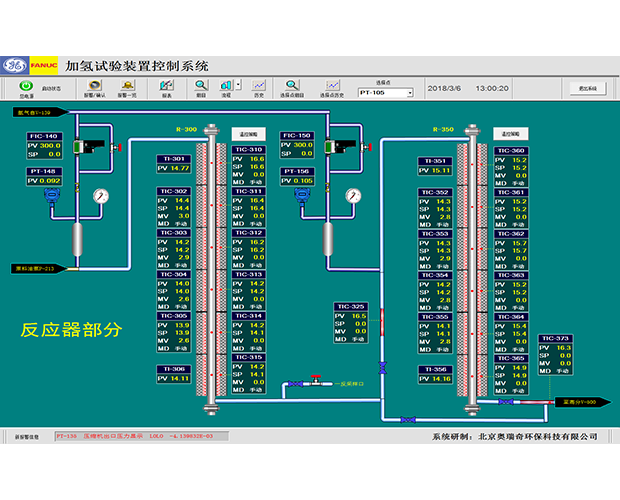
Task: Select the TI-356 reading 14.16
Action: (440, 379)
